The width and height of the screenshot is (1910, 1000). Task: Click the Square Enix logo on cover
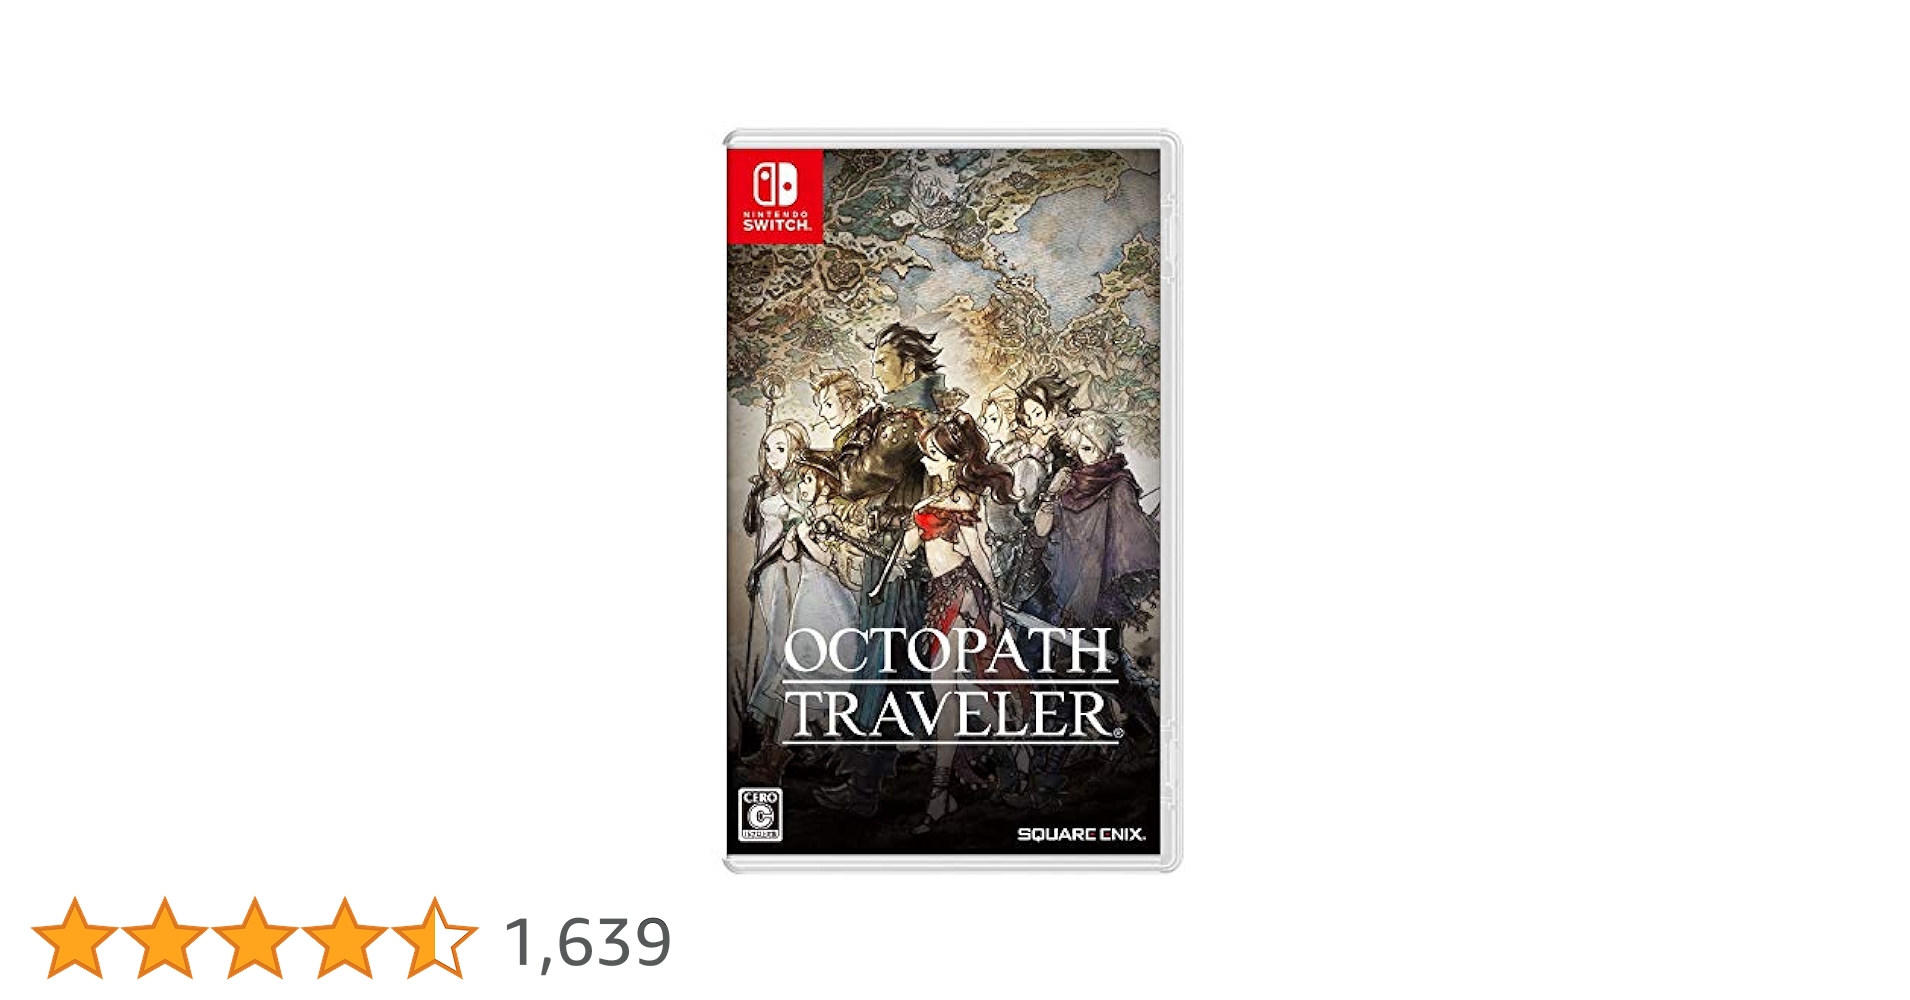(x=1081, y=834)
